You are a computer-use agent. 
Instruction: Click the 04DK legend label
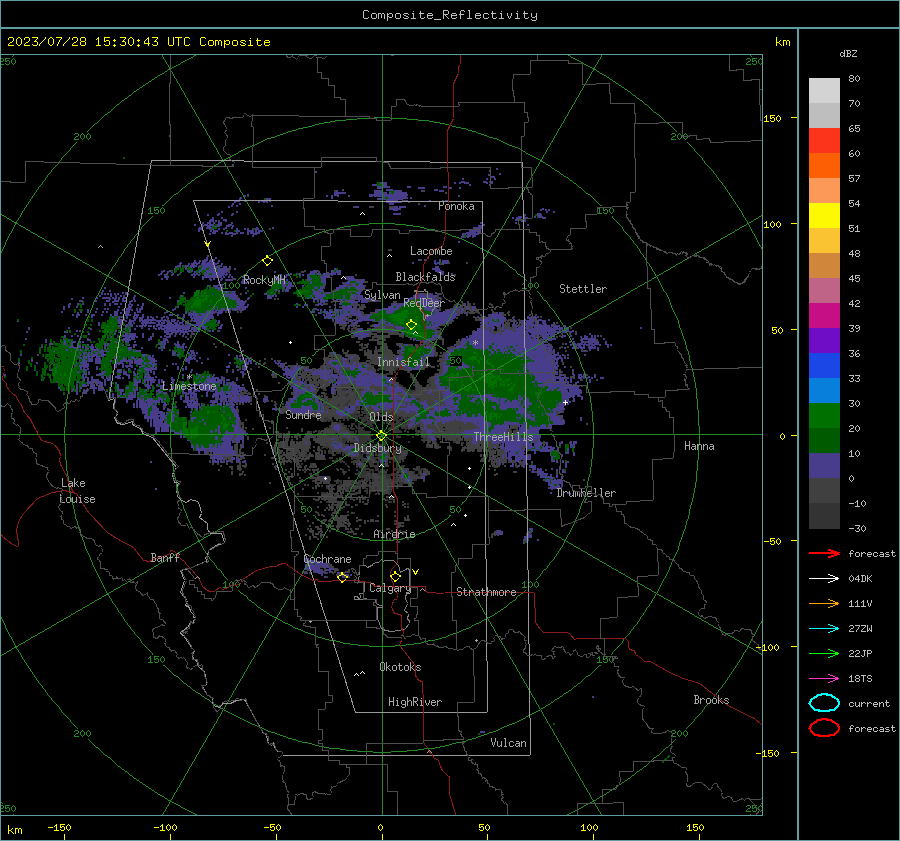[860, 579]
